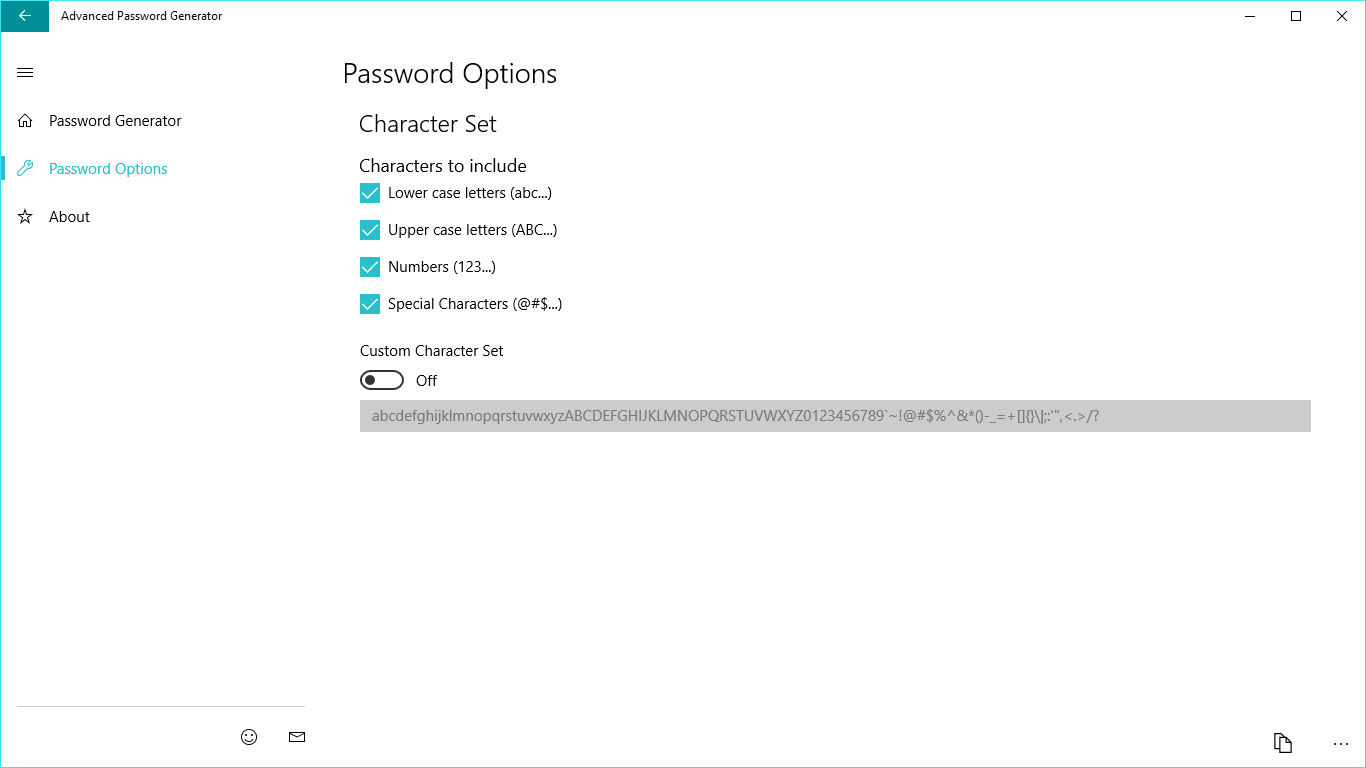Select Password Options in sidebar
The image size is (1366, 768).
[108, 169]
